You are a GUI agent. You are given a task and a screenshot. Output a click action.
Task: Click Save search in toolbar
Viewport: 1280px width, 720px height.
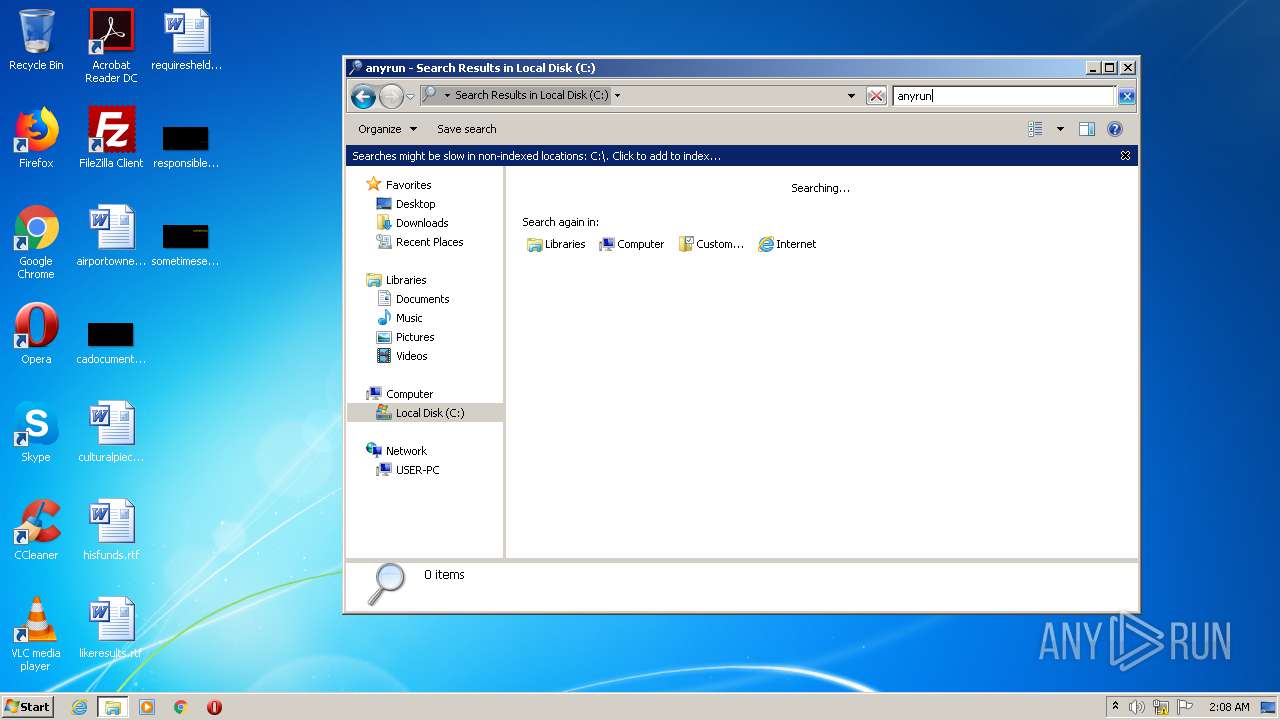click(466, 129)
